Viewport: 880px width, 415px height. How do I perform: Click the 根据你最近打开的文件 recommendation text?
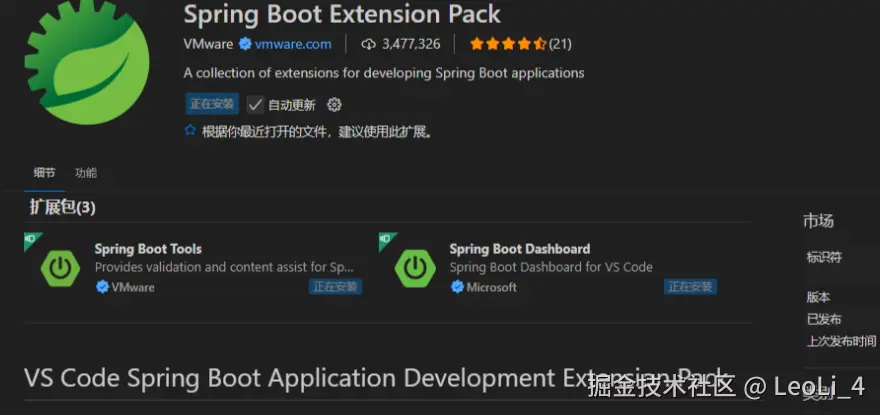tap(317, 132)
